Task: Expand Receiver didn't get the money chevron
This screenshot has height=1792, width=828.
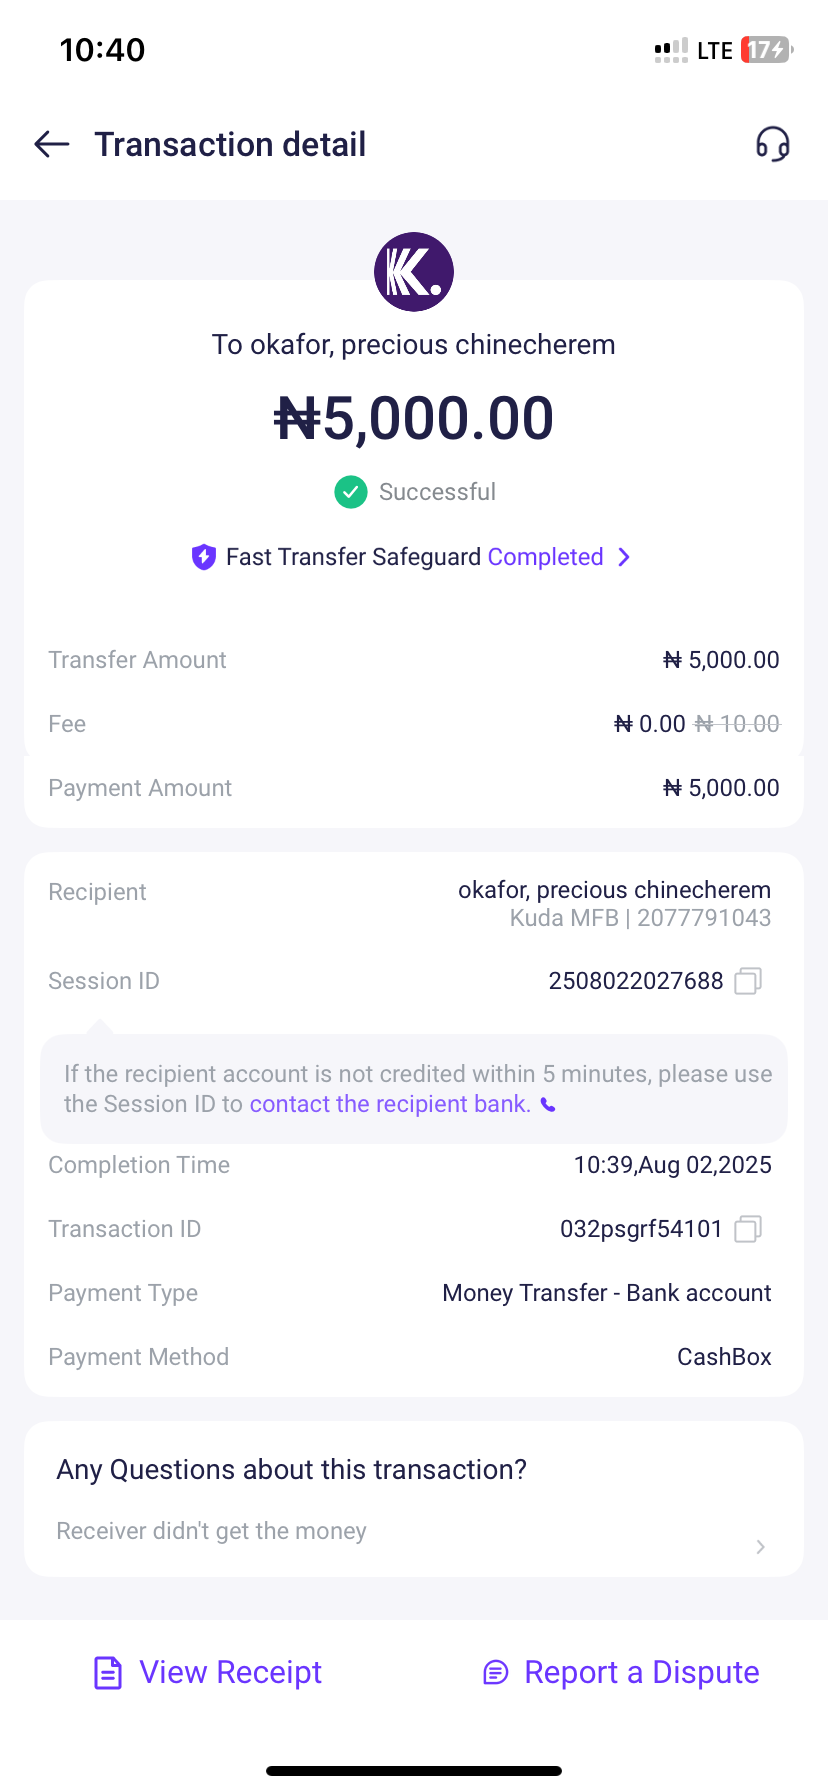Action: tap(760, 1547)
